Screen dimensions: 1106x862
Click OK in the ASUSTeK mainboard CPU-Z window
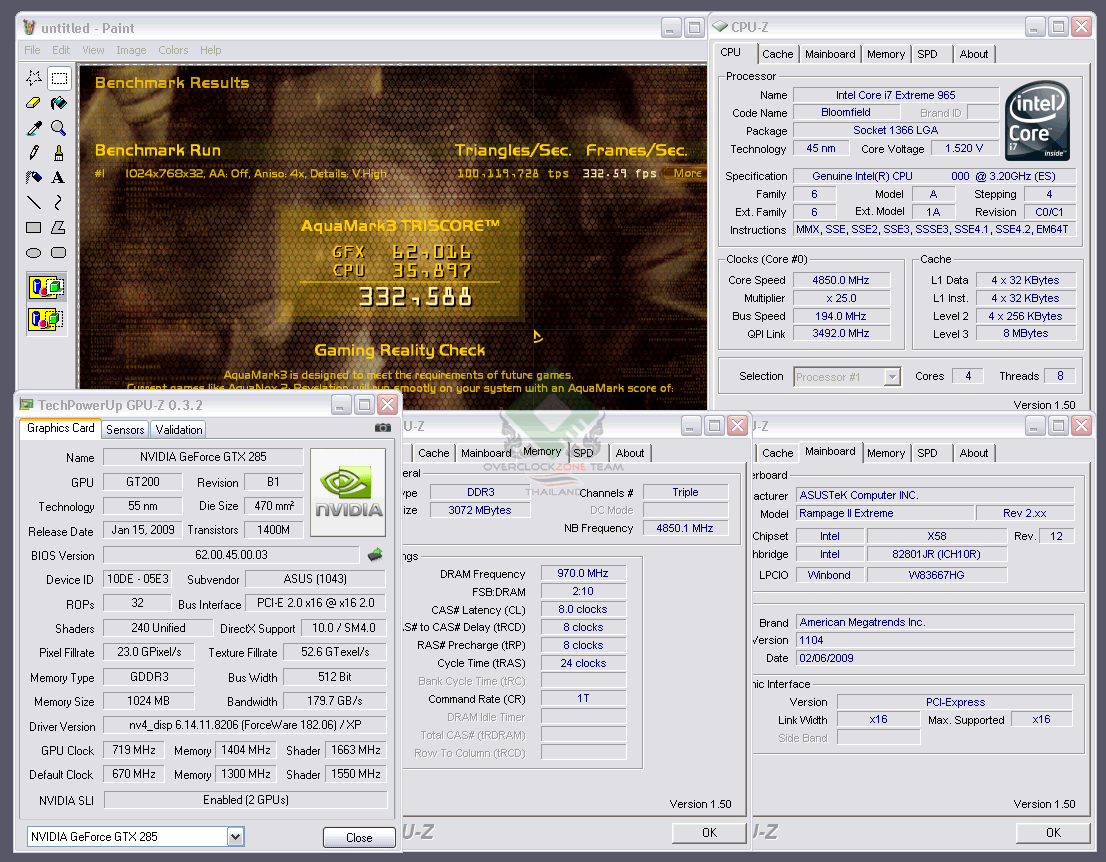point(1053,833)
